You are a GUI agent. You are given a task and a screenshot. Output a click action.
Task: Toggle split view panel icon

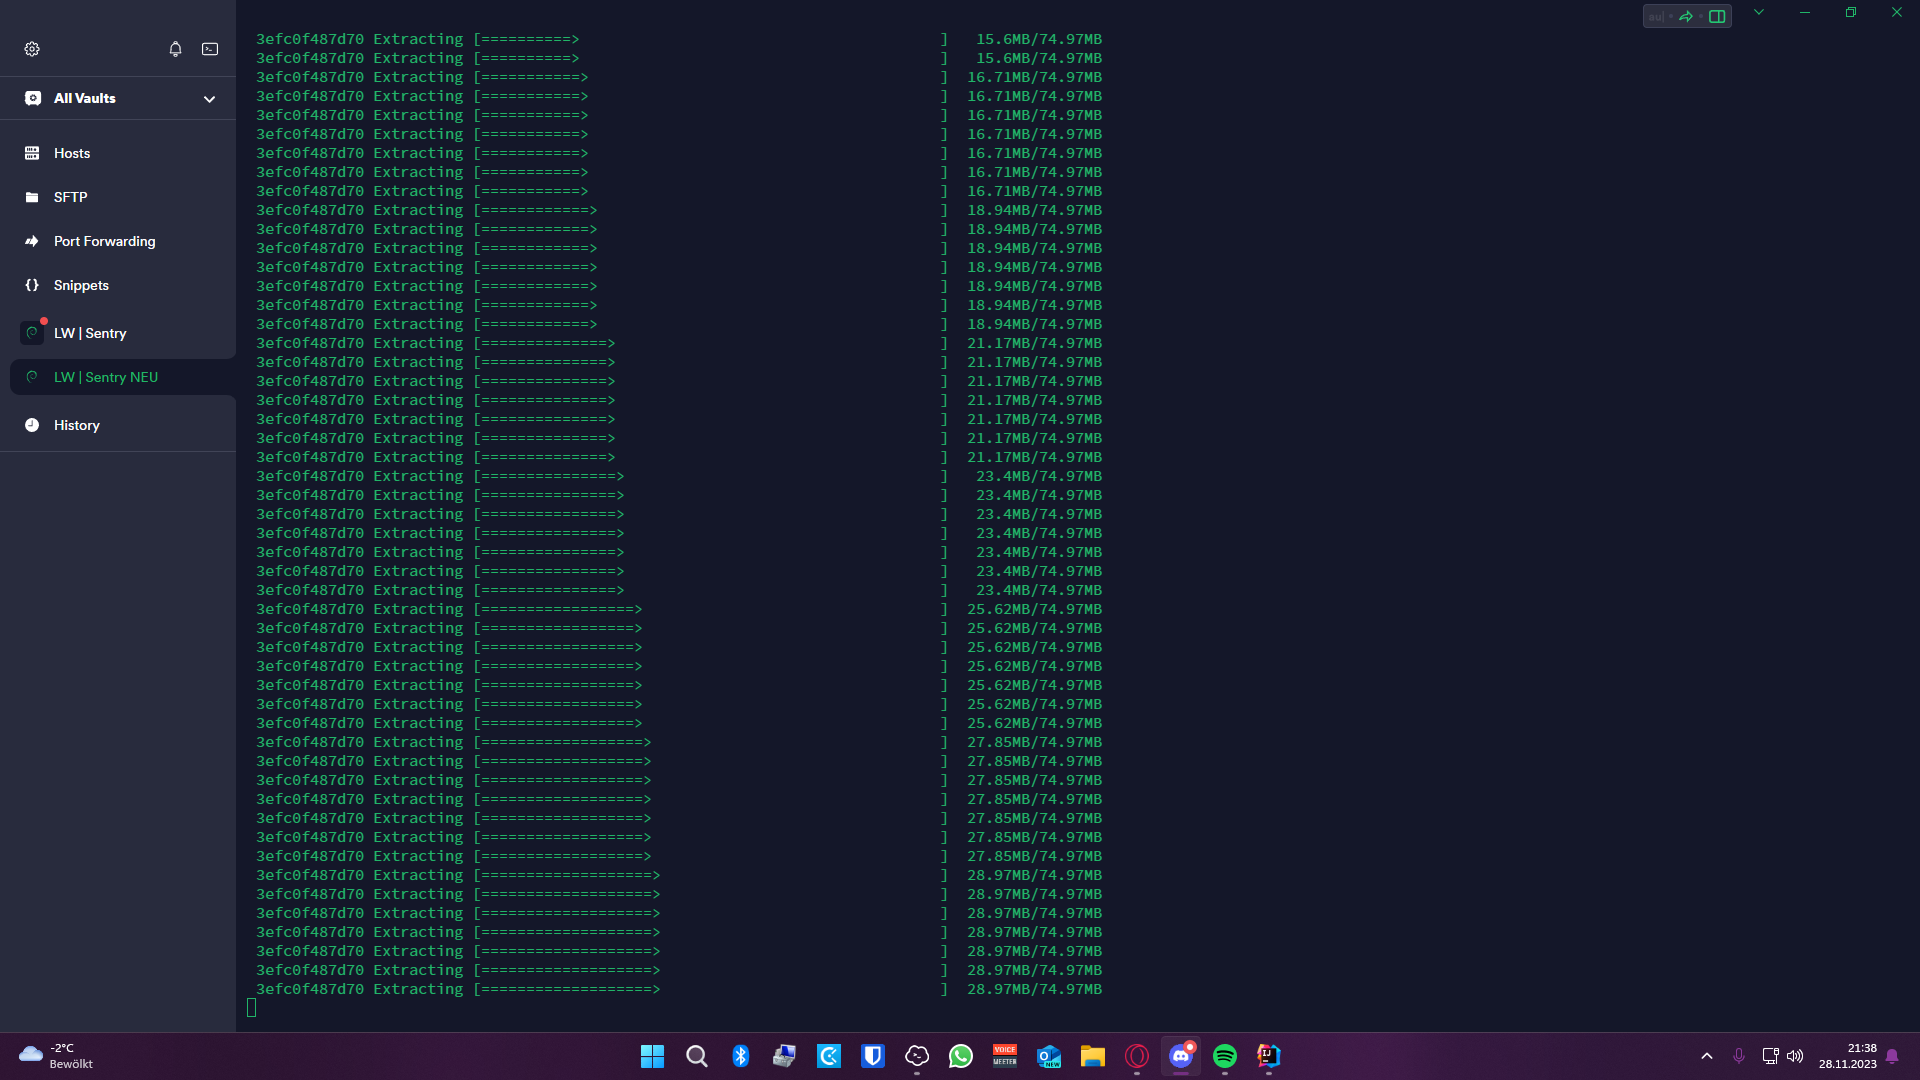(x=1717, y=16)
